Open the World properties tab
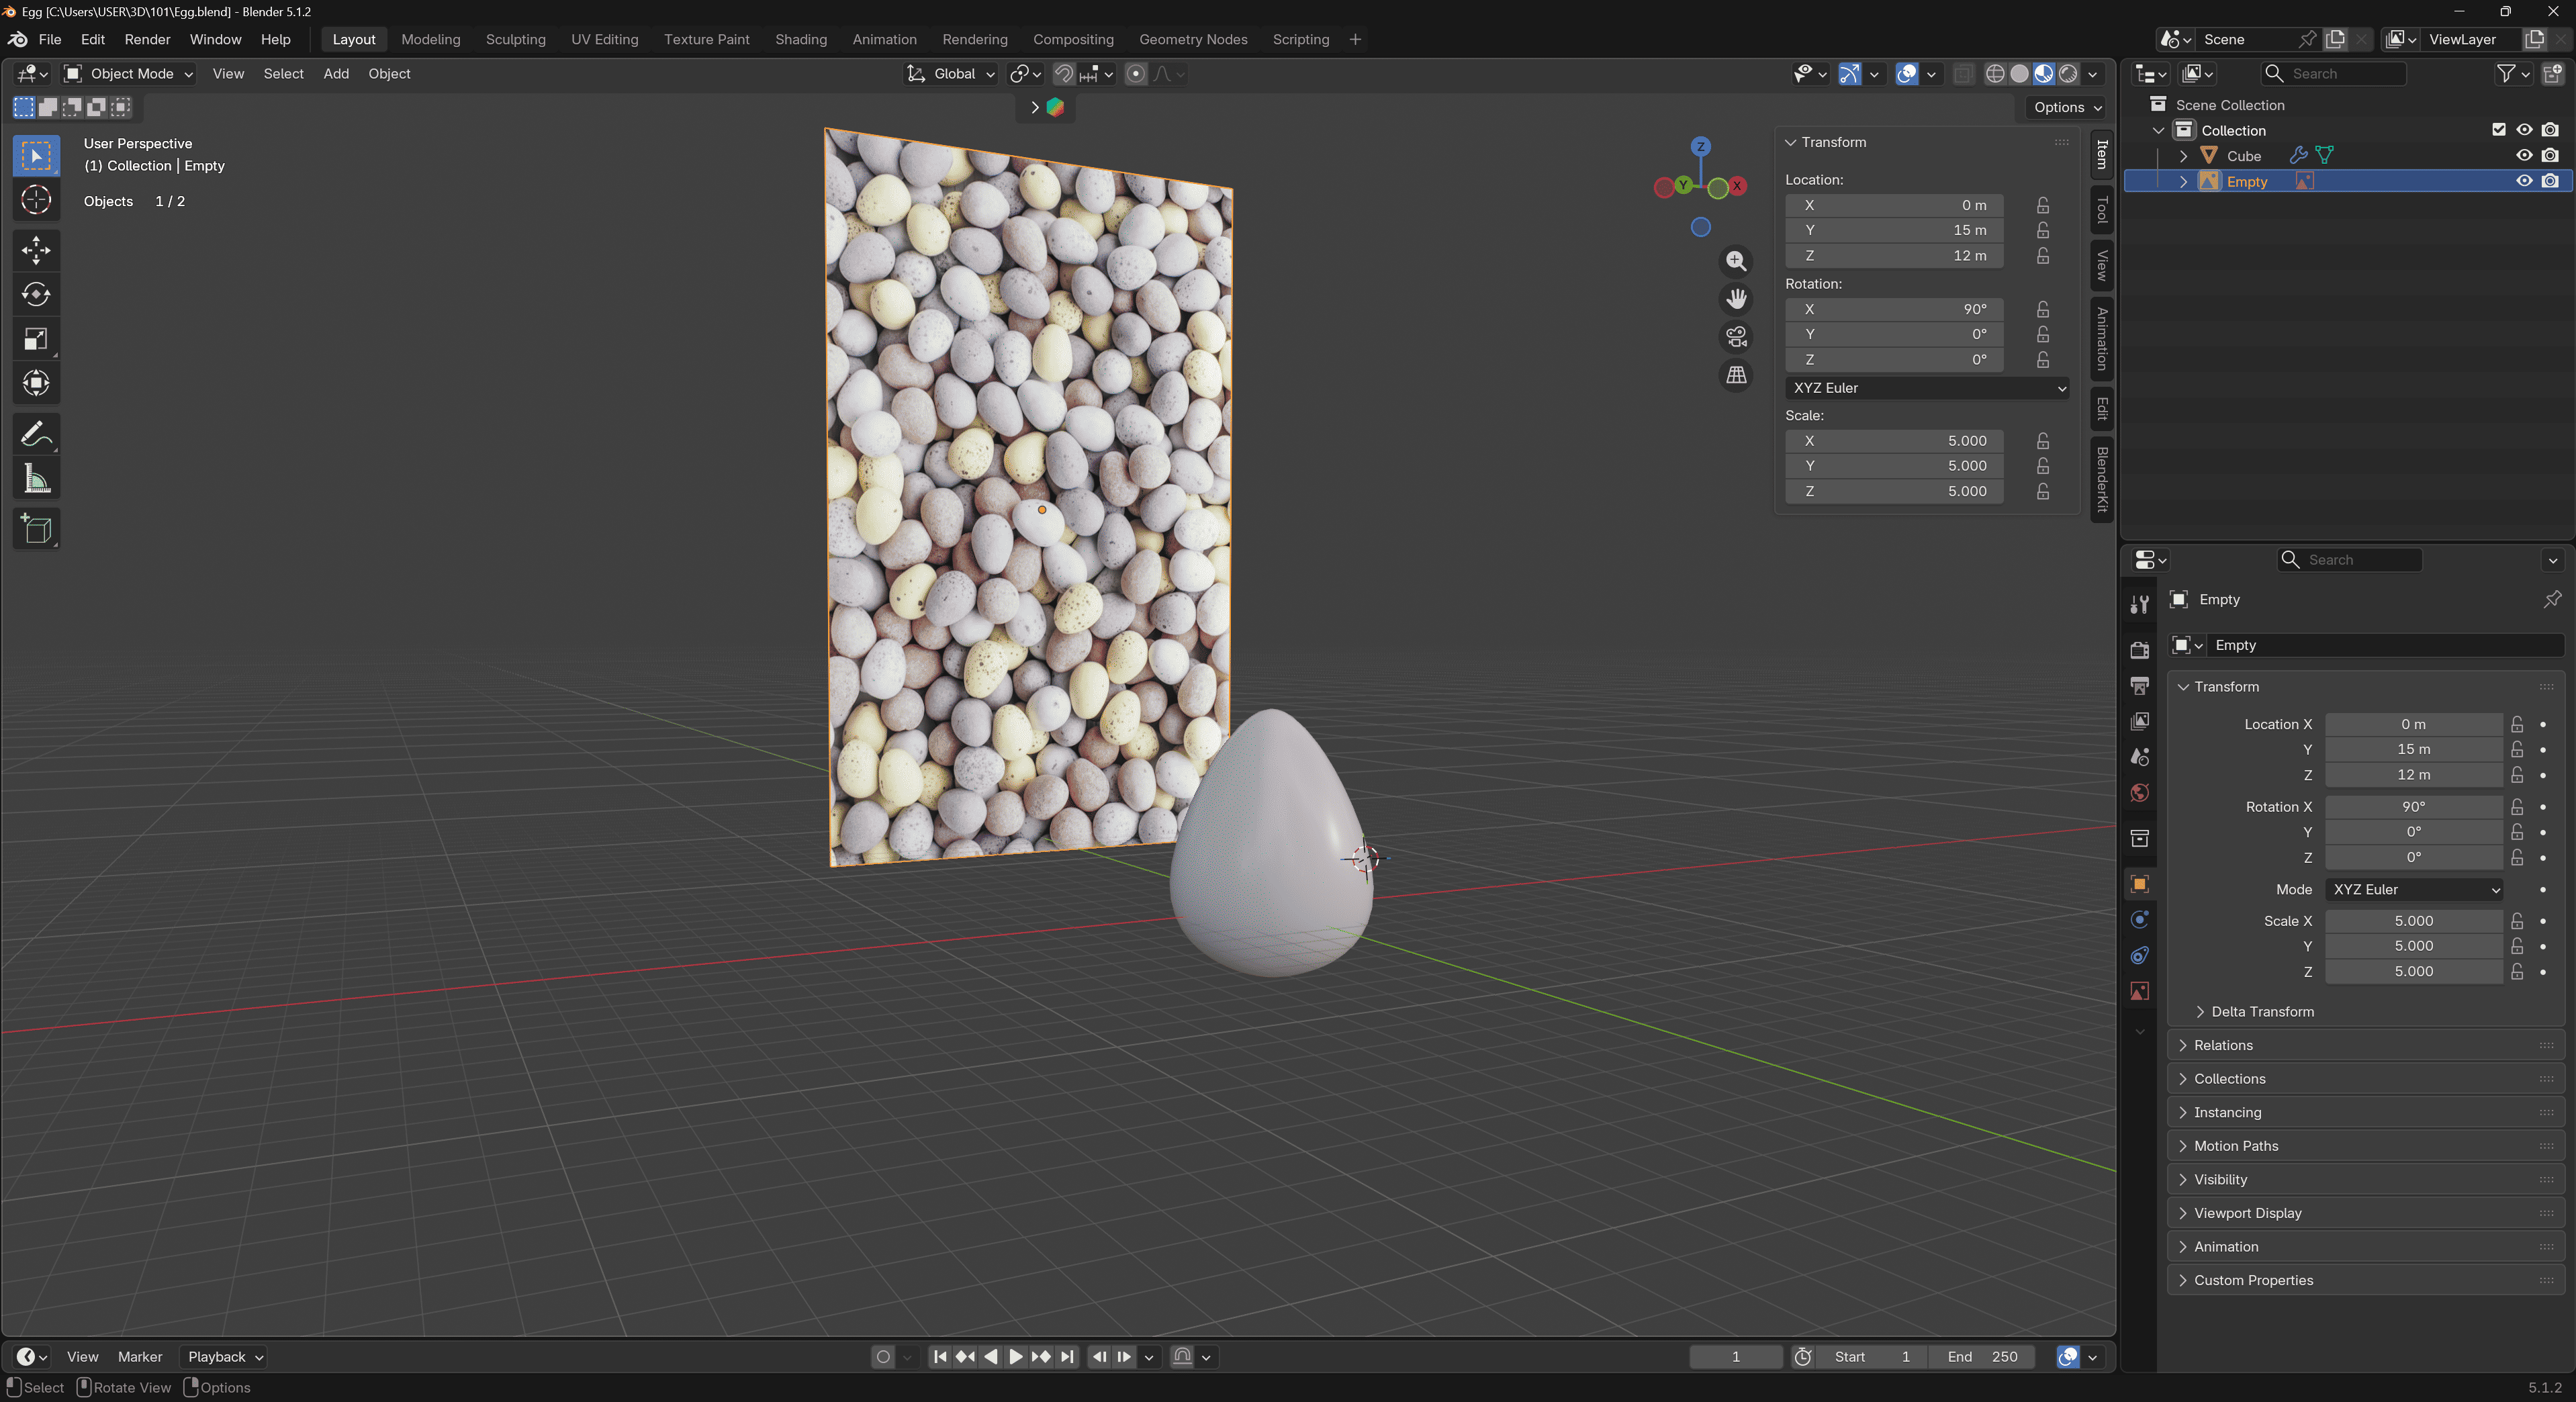 coord(2139,793)
